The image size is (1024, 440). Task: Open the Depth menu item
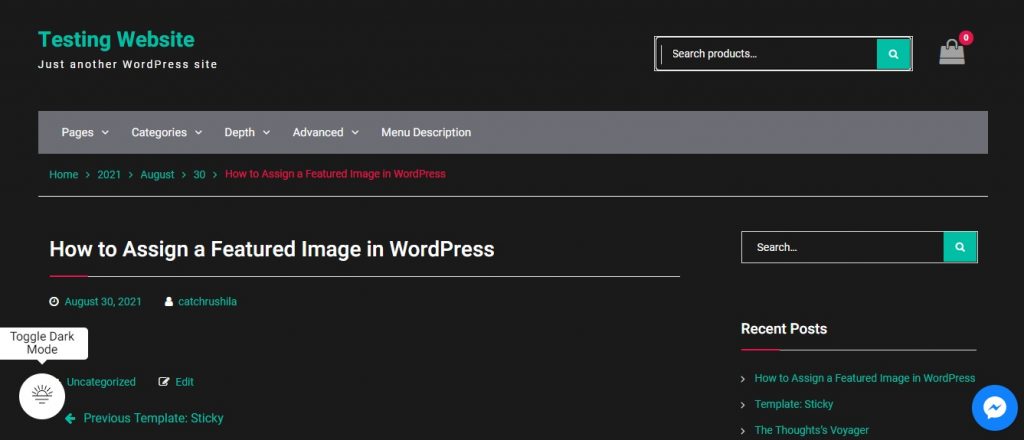pyautogui.click(x=240, y=133)
